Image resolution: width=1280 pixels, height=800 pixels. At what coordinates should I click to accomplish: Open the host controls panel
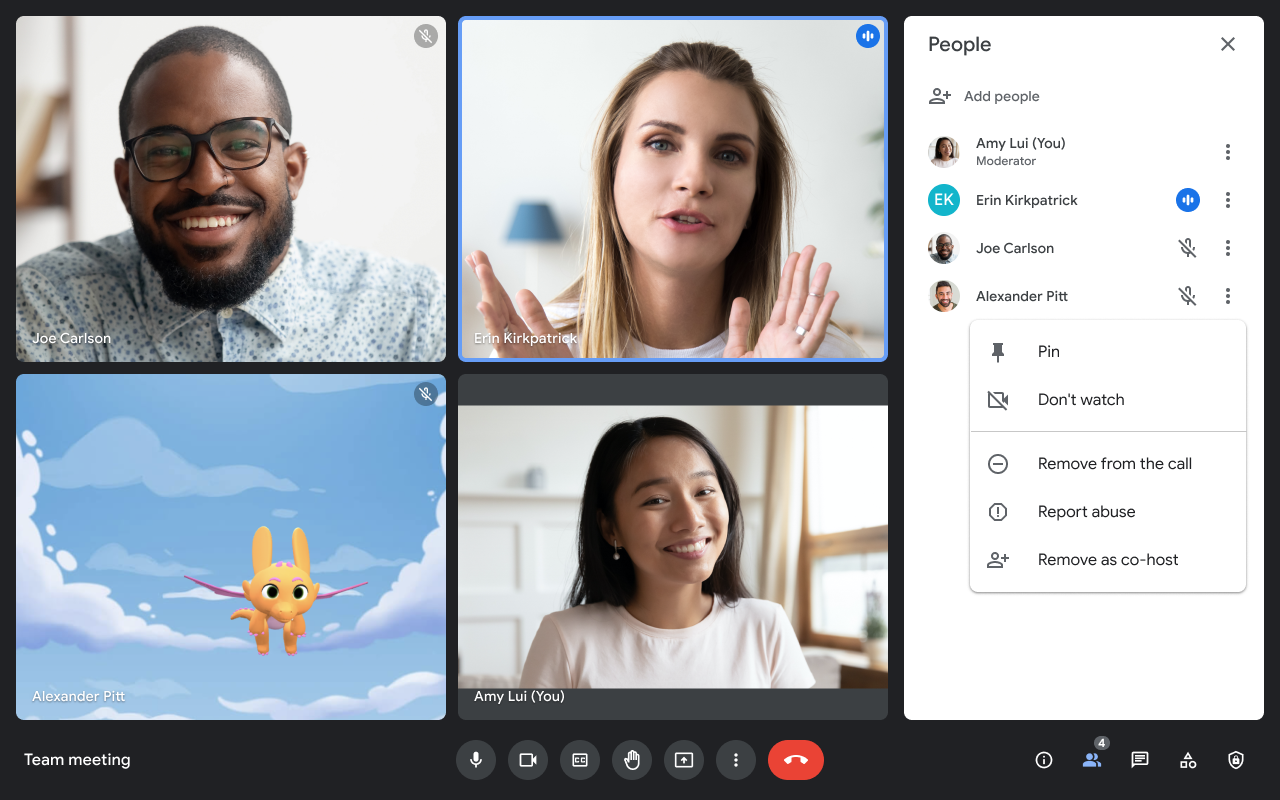[x=1235, y=760]
